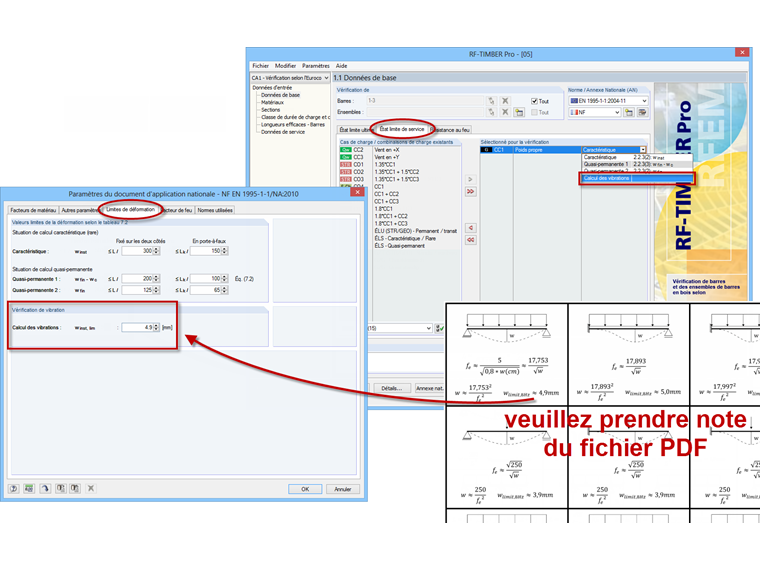Click the new-set icon right of Ensembles delete
The height and width of the screenshot is (570, 760).
[x=519, y=112]
